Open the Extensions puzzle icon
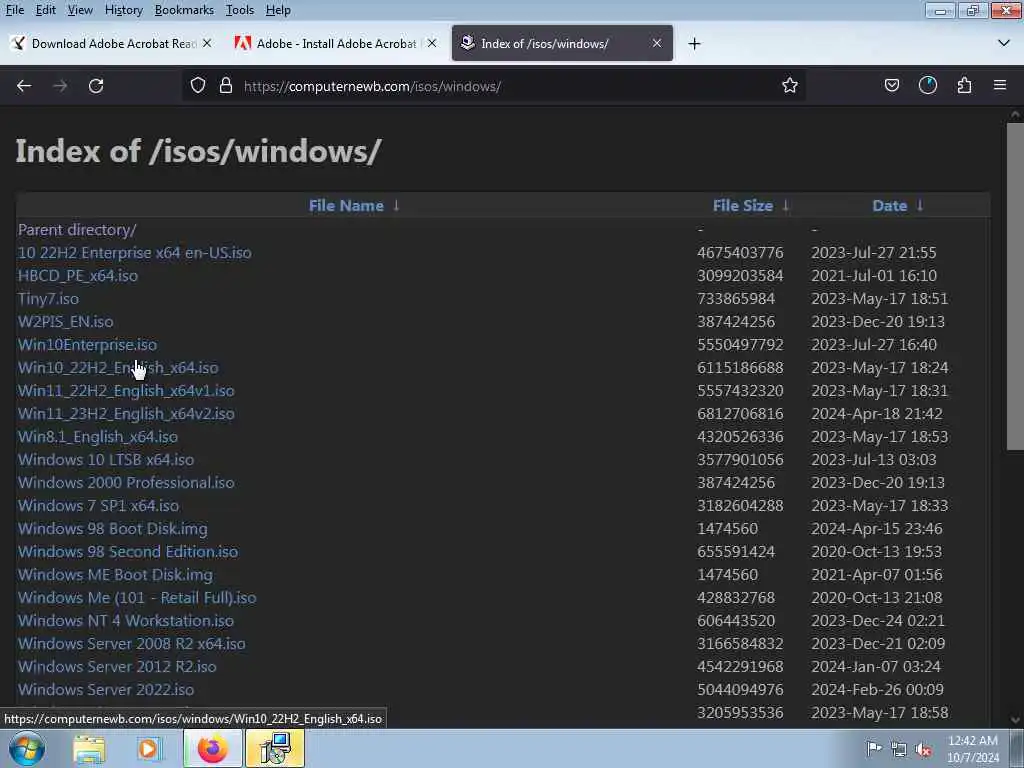 click(x=965, y=86)
